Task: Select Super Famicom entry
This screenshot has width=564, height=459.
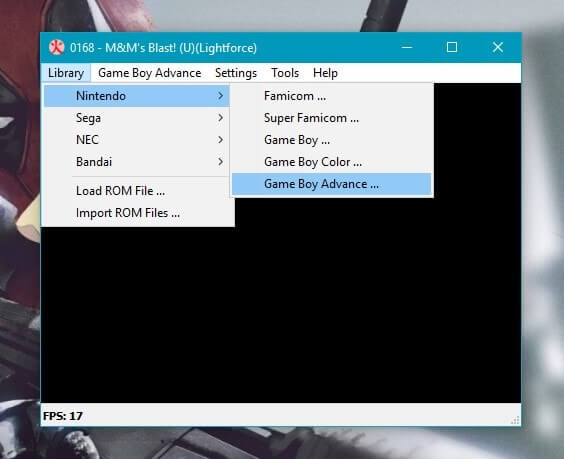Action: tap(332, 118)
